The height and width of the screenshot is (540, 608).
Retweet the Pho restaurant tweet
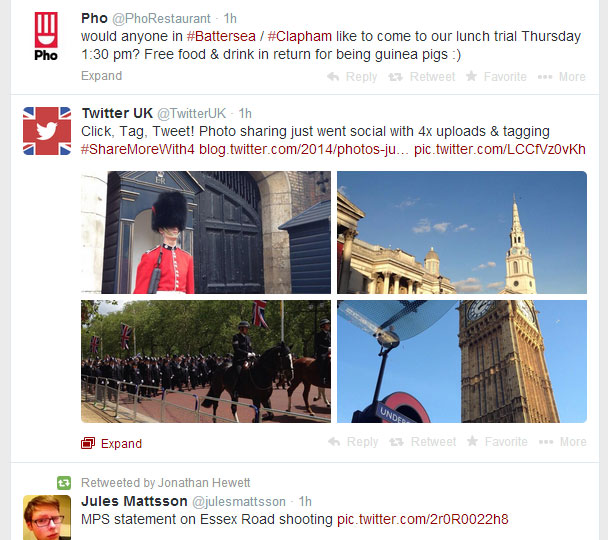click(422, 77)
